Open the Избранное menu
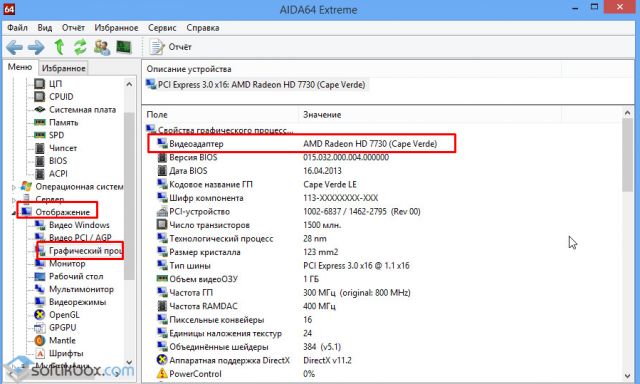 tap(116, 28)
